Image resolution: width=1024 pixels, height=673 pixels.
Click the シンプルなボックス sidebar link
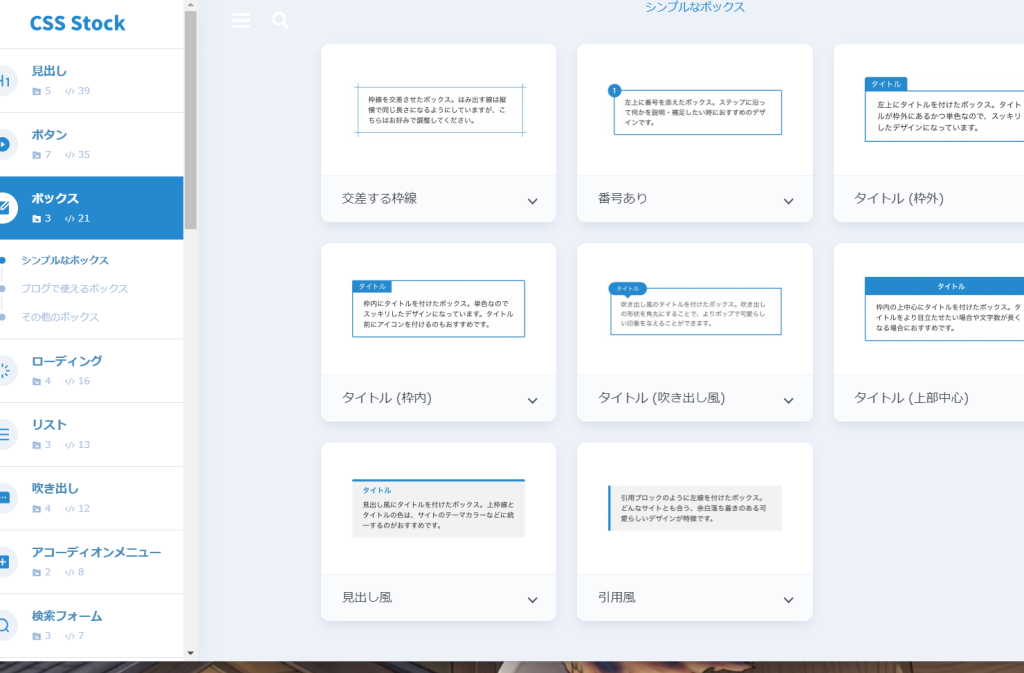coord(65,260)
